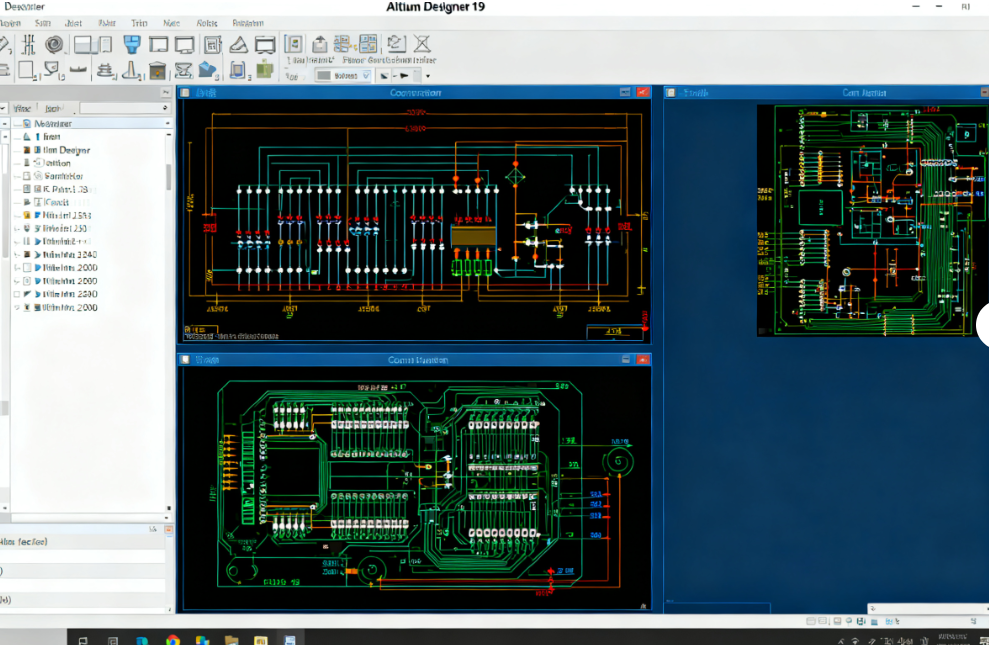Open the last menu in the menu bar
Image resolution: width=989 pixels, height=645 pixels.
(248, 22)
